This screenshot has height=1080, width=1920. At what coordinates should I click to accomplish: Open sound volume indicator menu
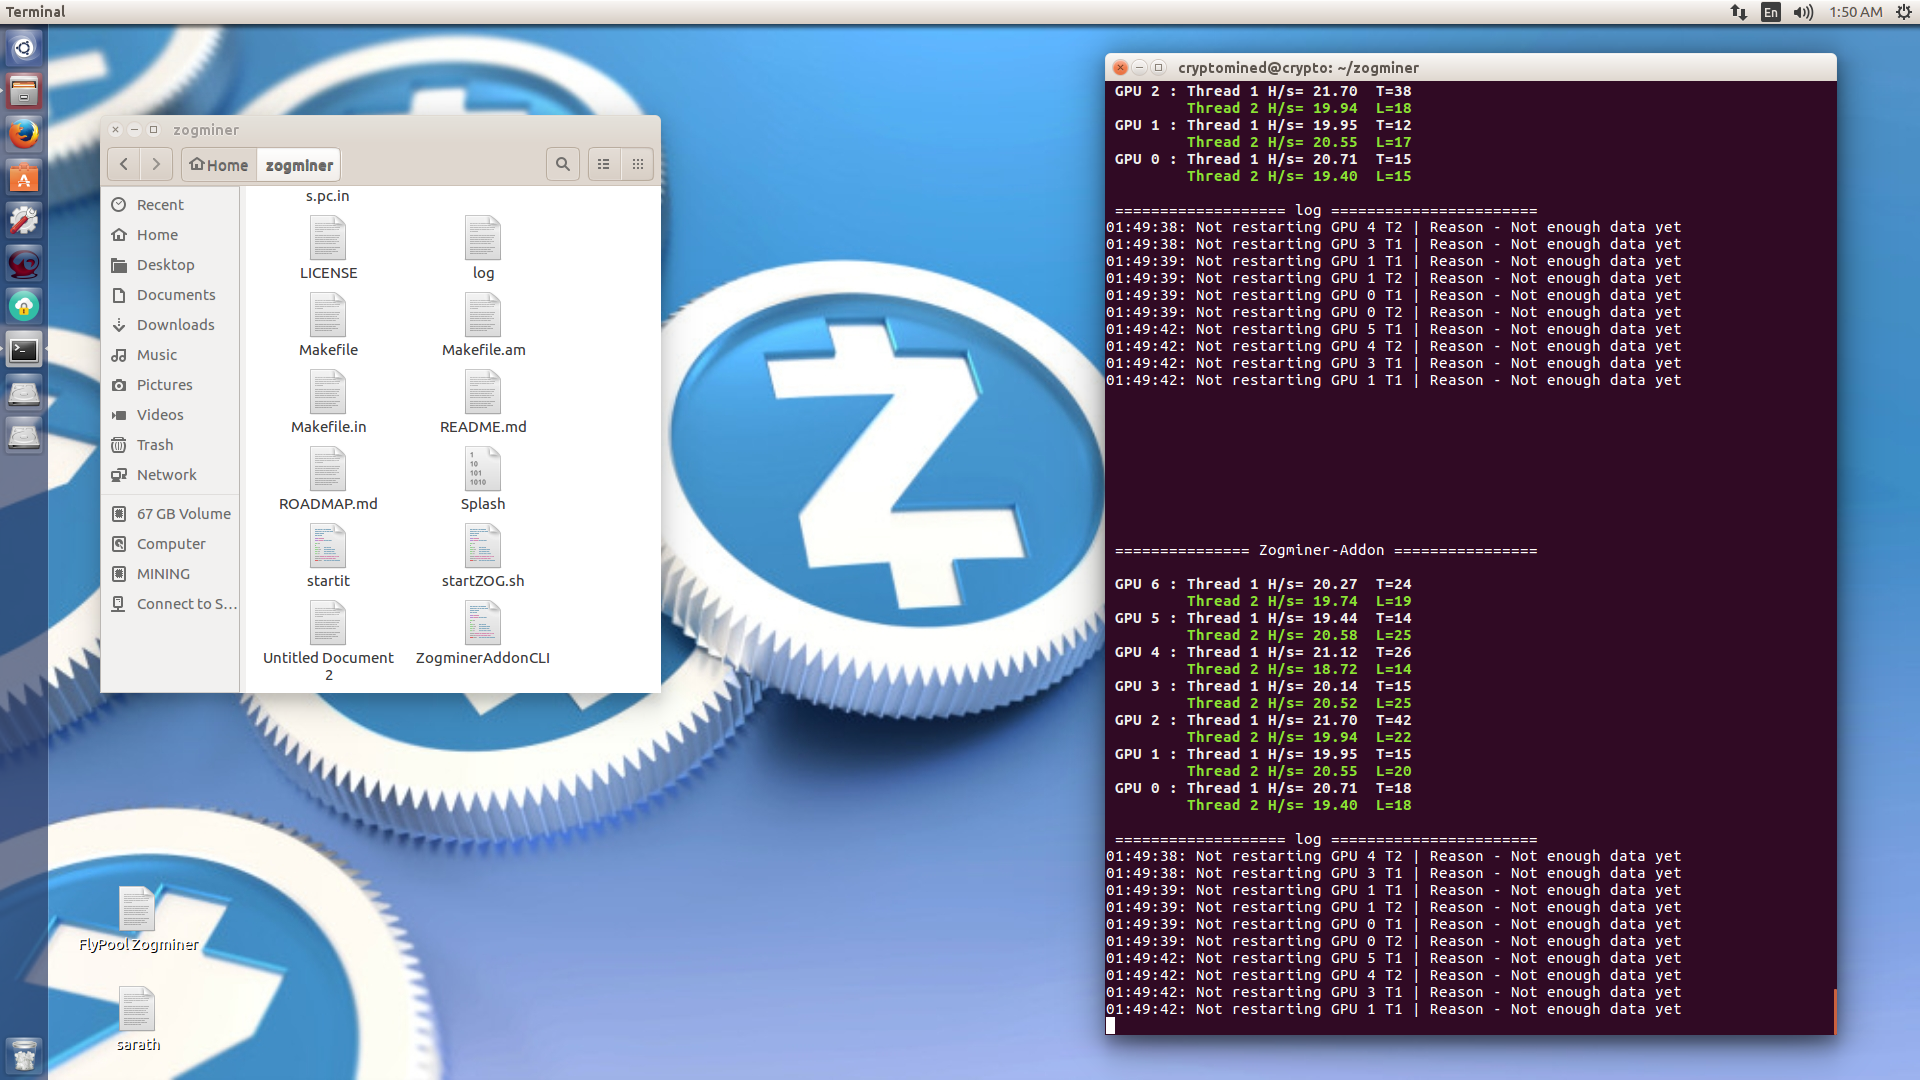coord(1803,12)
